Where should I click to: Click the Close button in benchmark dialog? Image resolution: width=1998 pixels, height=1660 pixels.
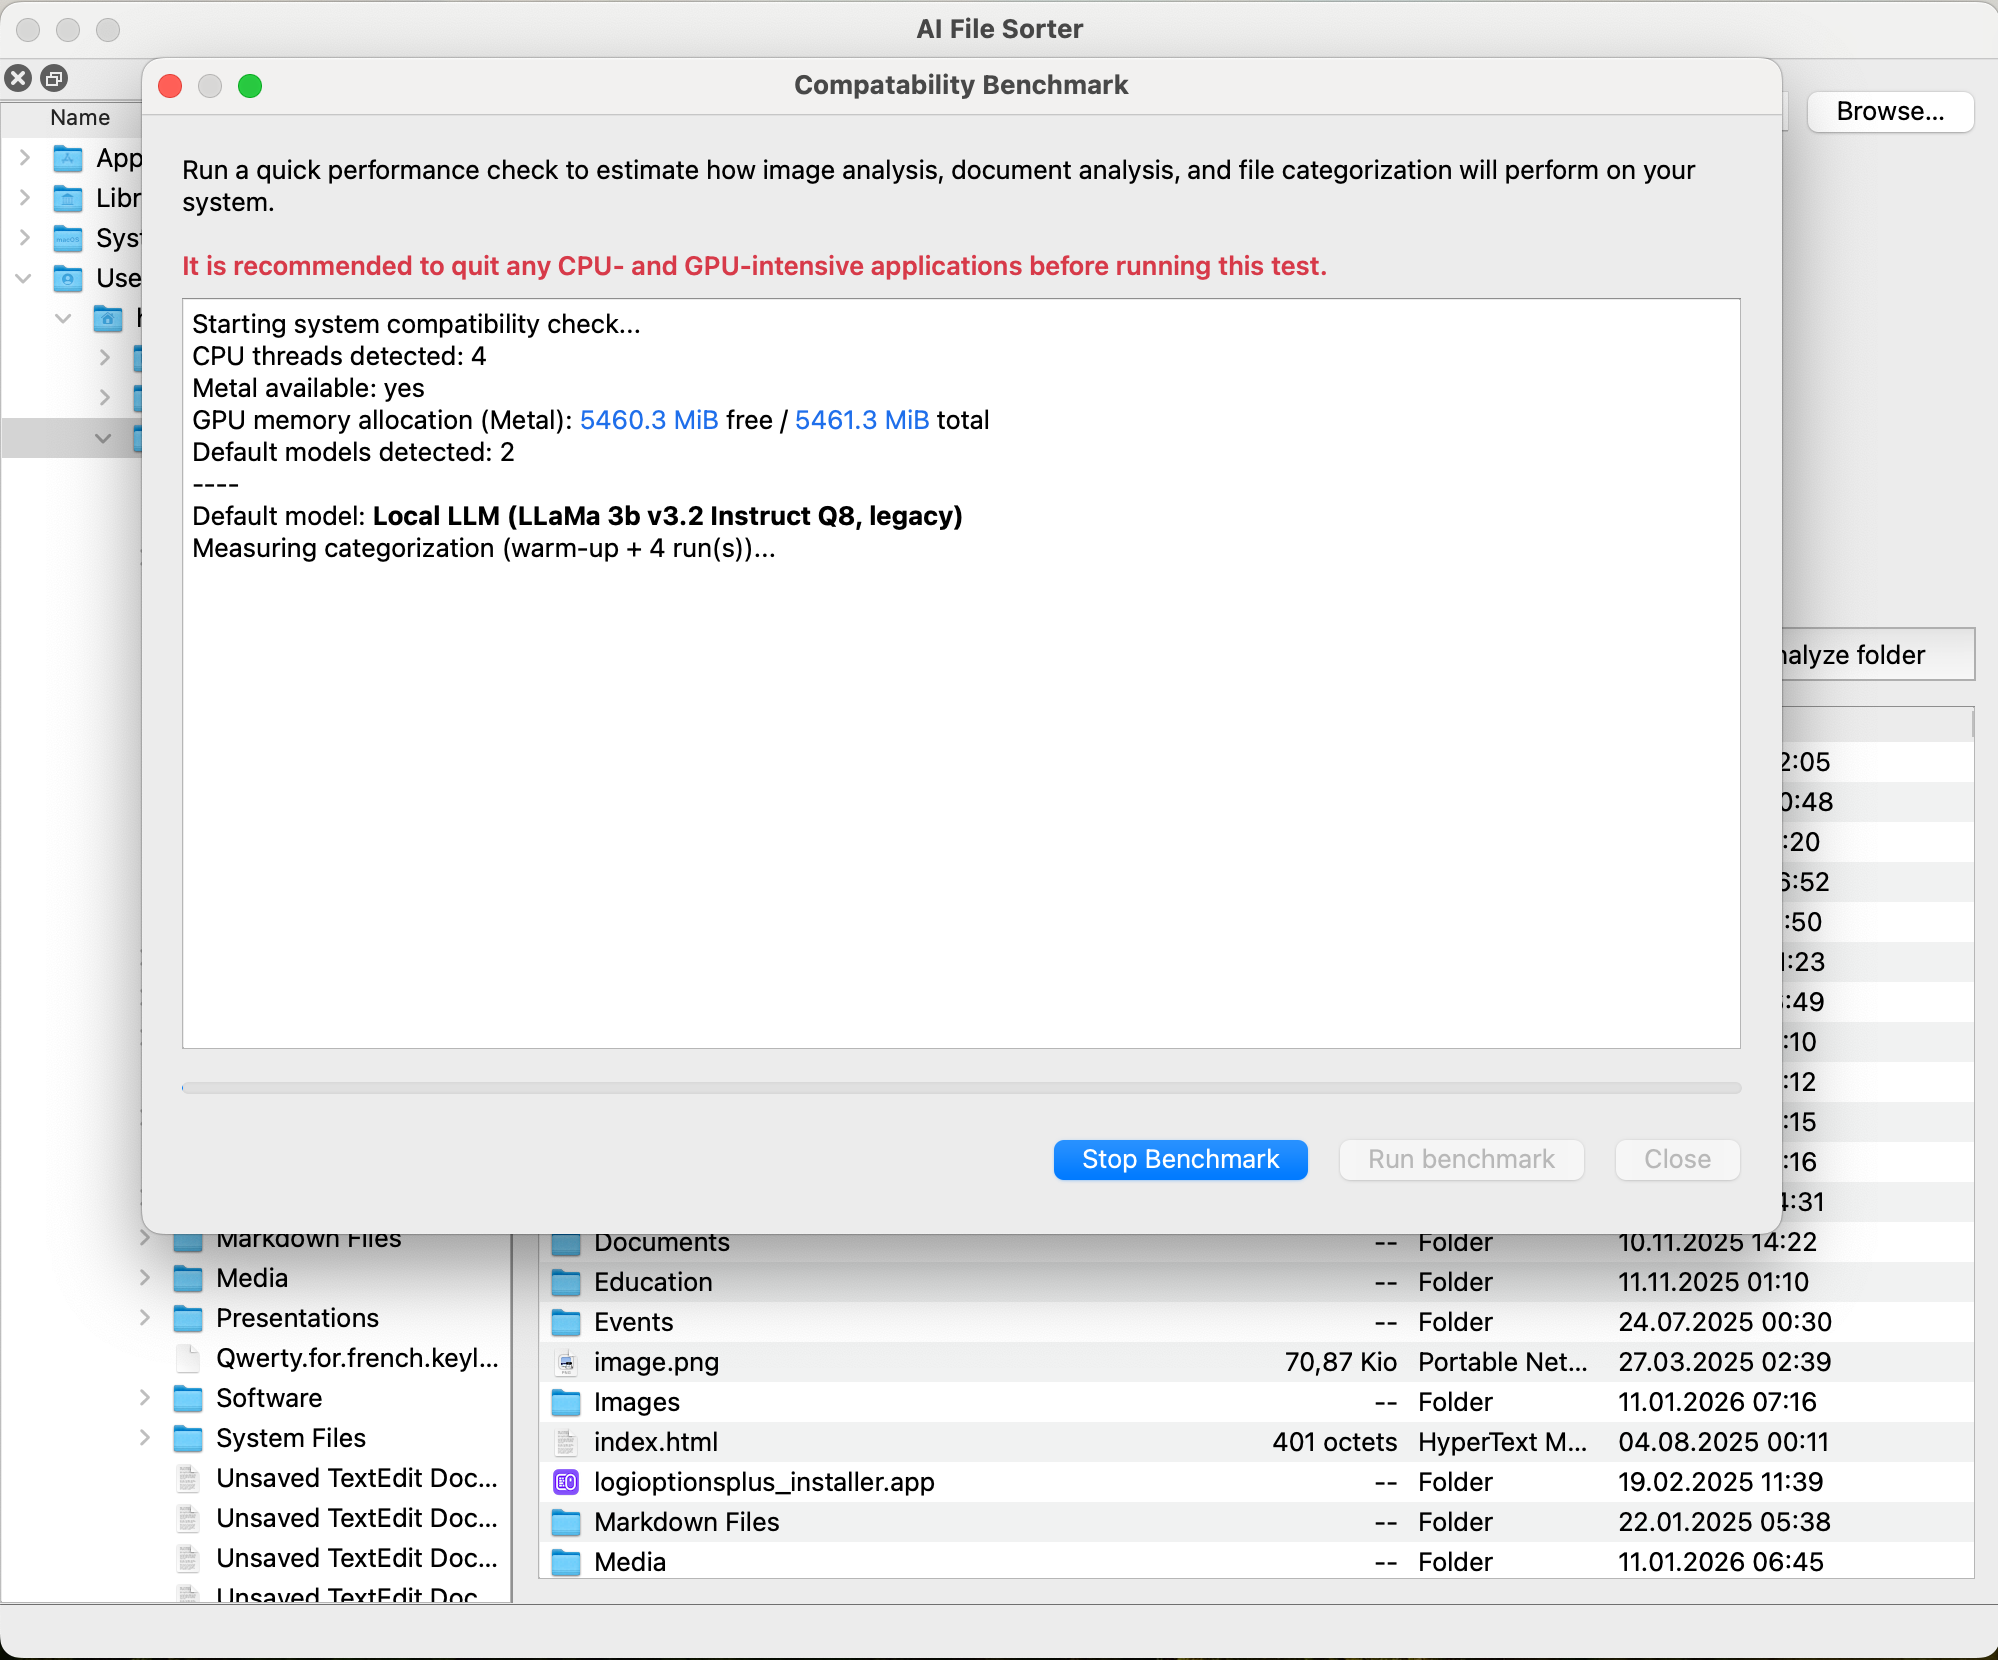1677,1159
